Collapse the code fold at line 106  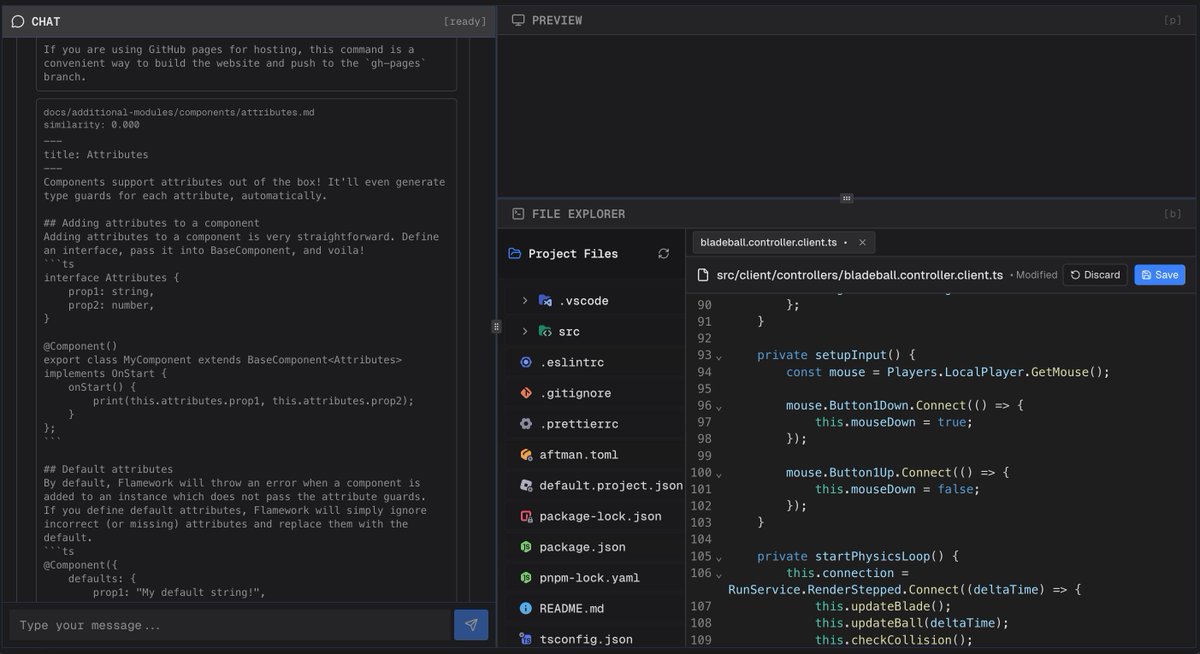pos(719,575)
